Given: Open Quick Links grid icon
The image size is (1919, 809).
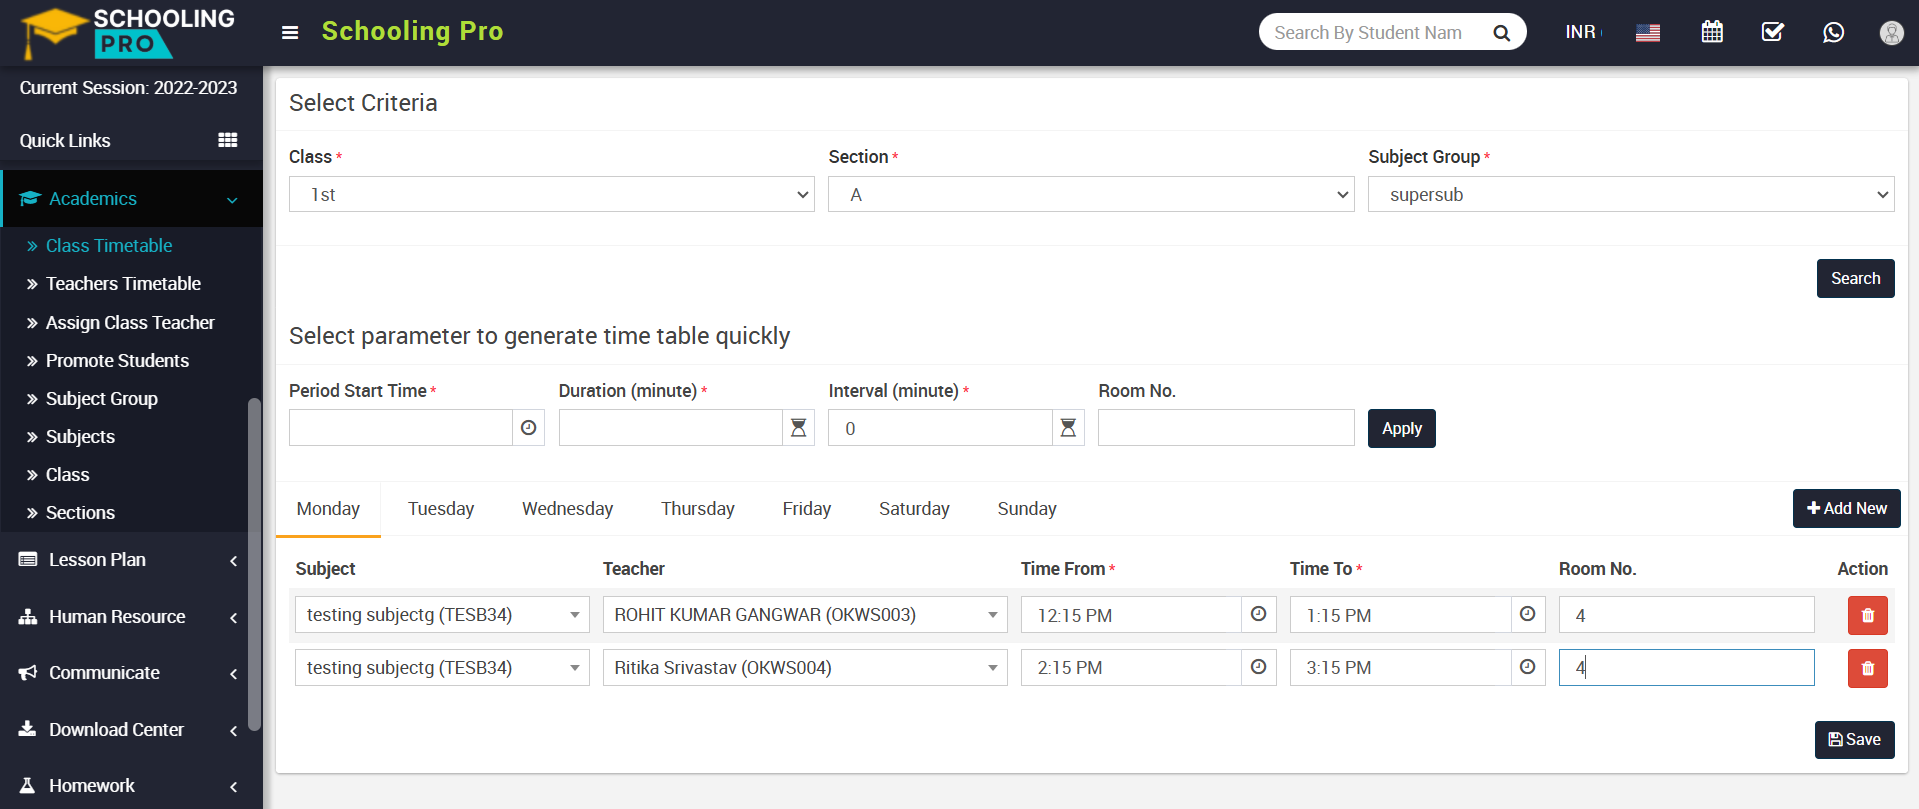Looking at the screenshot, I should click(x=228, y=140).
